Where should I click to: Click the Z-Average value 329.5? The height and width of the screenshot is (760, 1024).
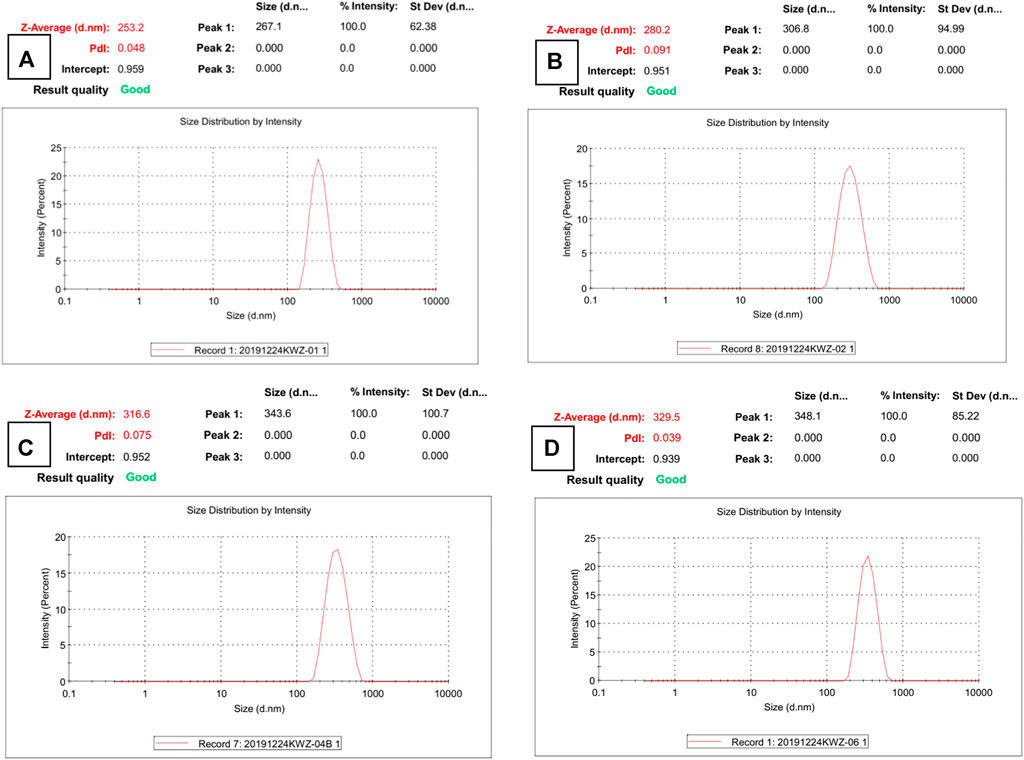(x=666, y=417)
